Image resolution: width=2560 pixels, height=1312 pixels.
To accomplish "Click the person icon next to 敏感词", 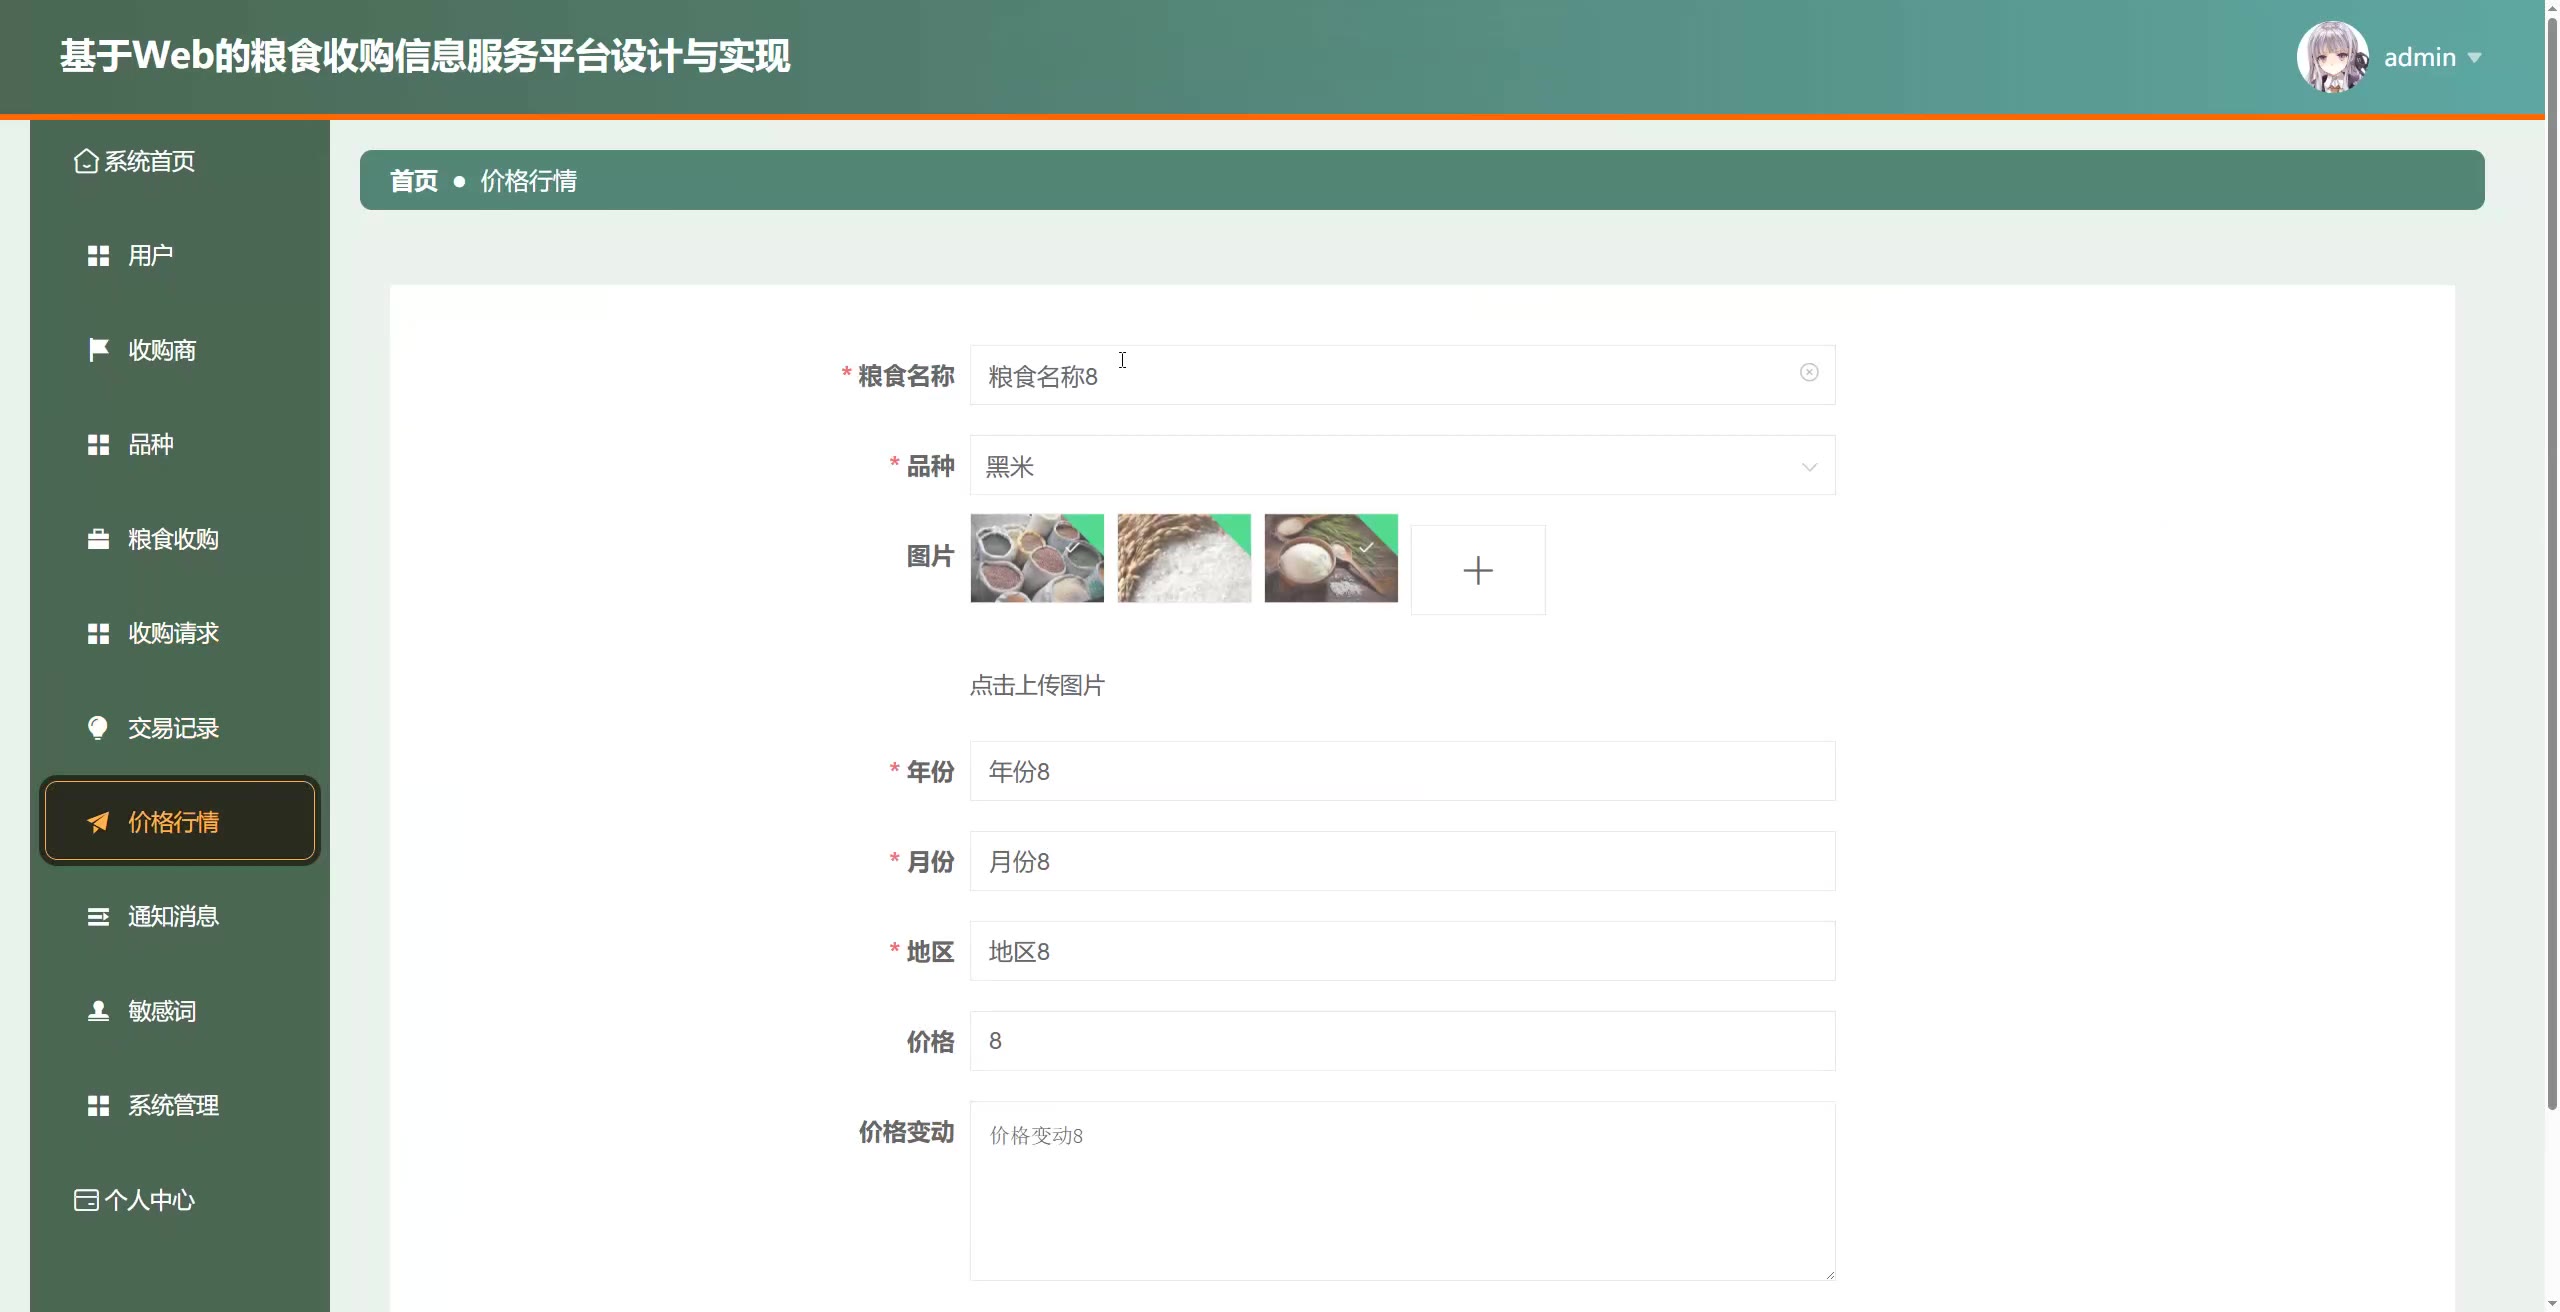I will pyautogui.click(x=98, y=1011).
